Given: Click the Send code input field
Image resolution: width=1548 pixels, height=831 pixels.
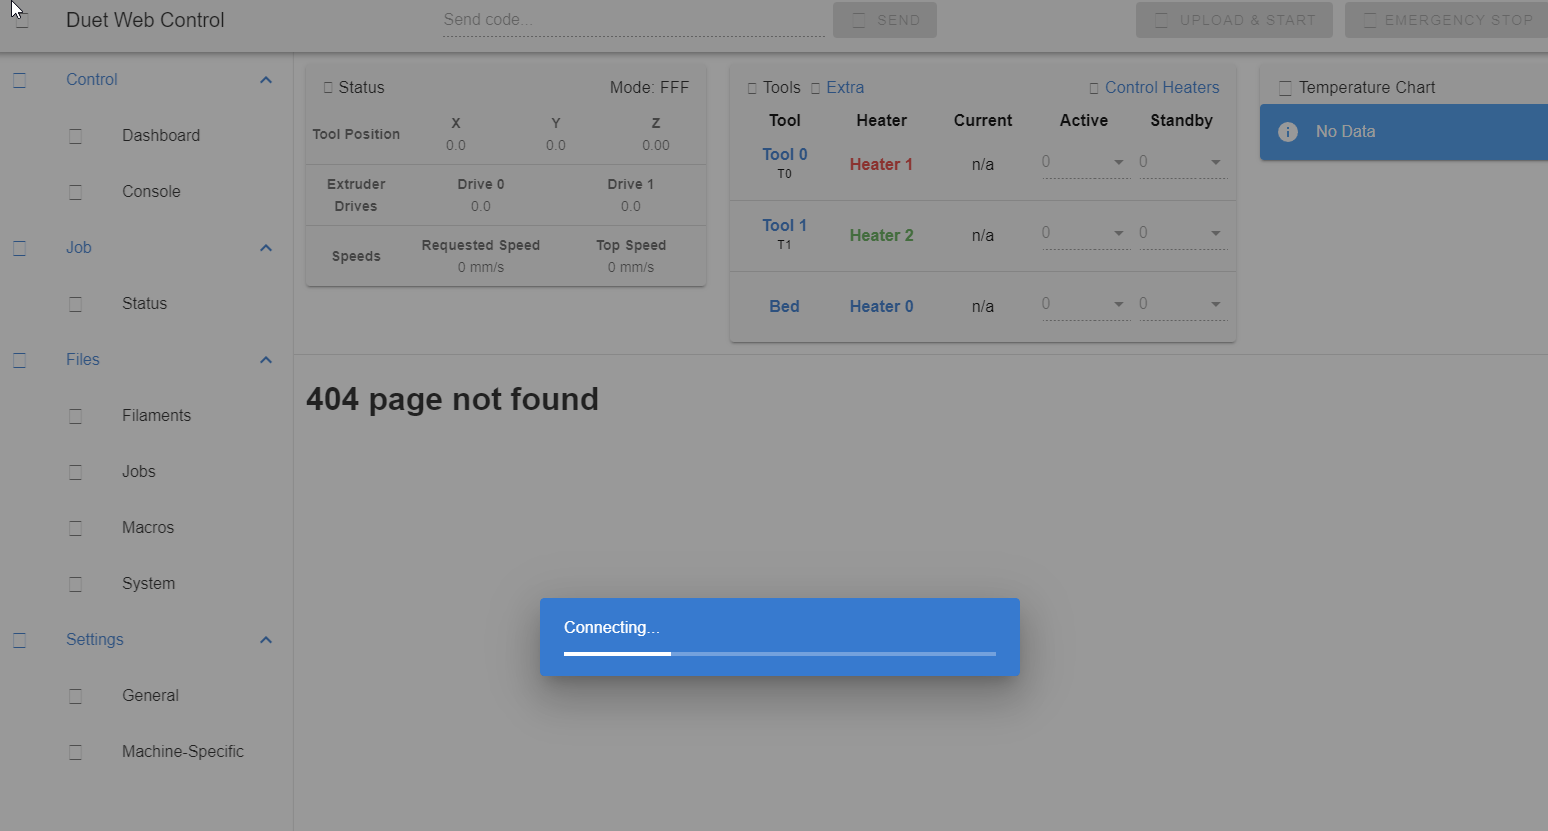Looking at the screenshot, I should tap(632, 19).
